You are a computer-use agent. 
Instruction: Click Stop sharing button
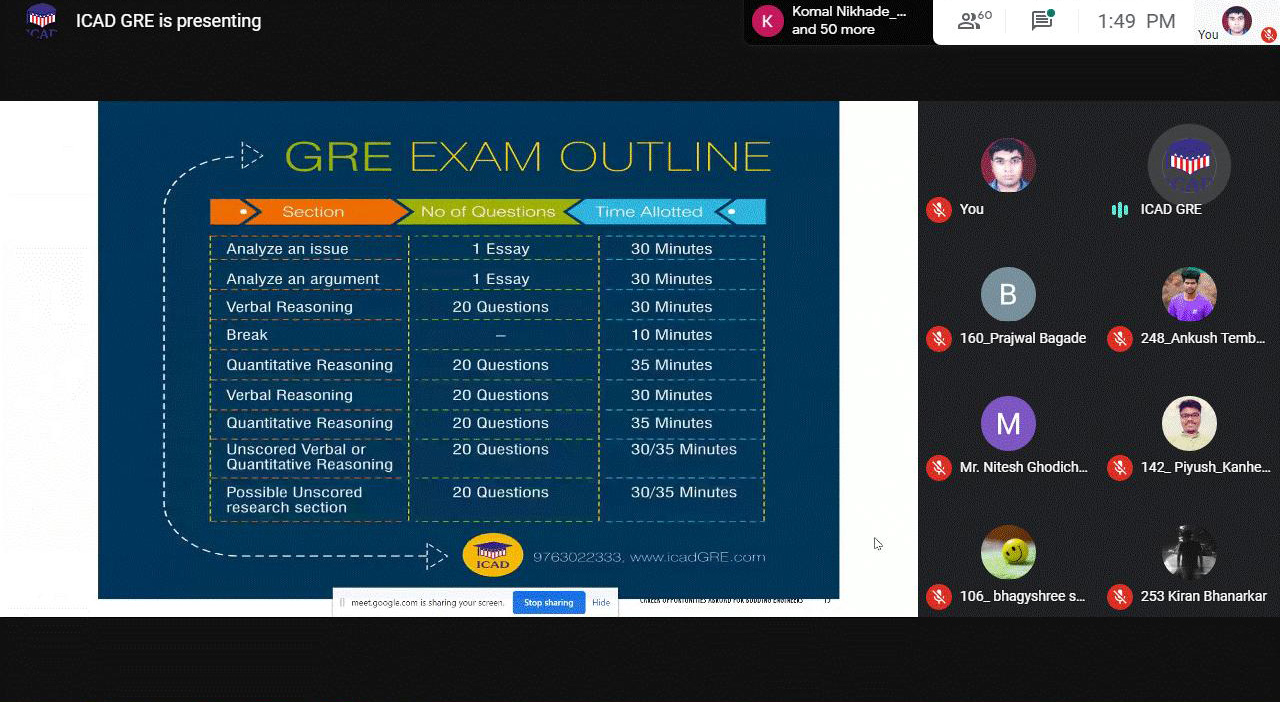coord(548,603)
